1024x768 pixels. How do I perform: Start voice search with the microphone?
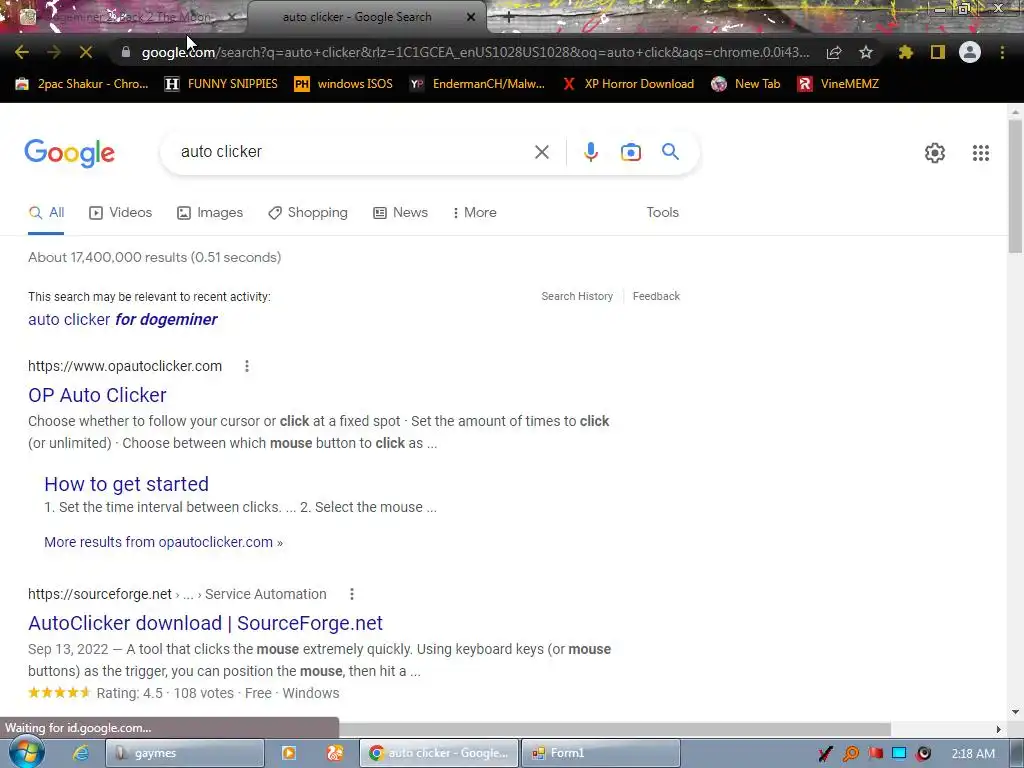590,152
